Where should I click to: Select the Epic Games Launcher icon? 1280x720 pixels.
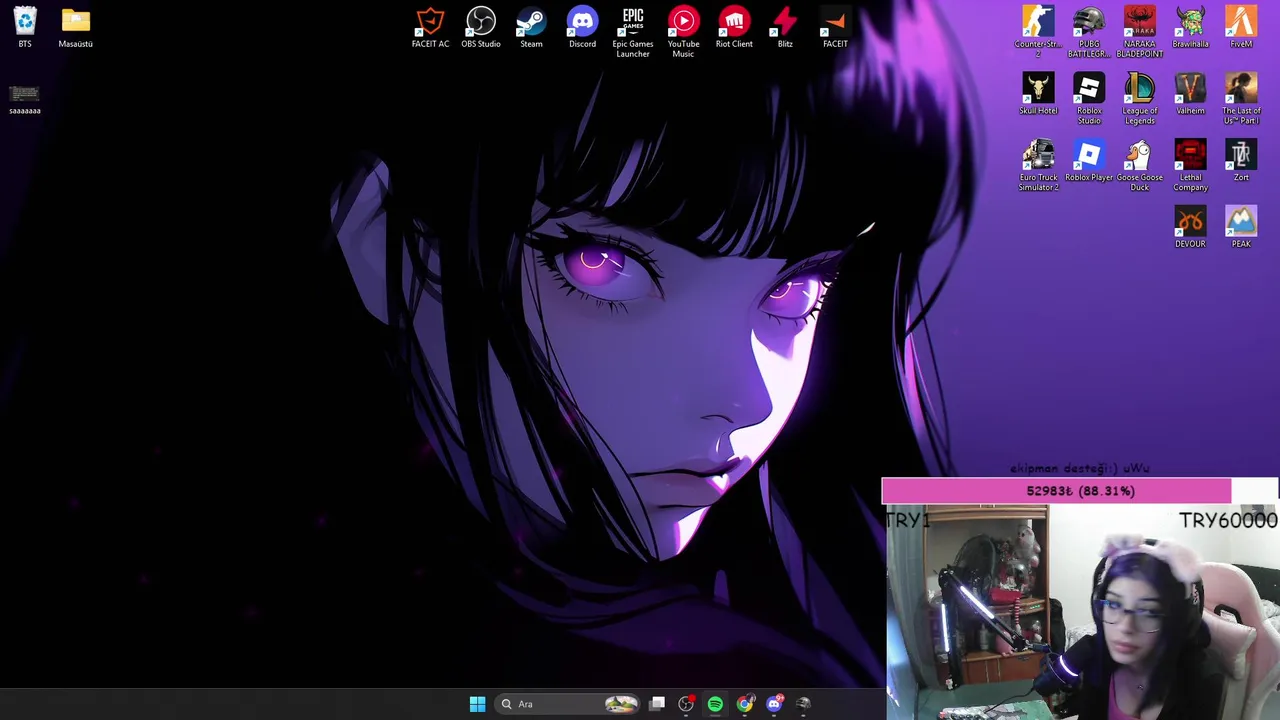pyautogui.click(x=633, y=32)
